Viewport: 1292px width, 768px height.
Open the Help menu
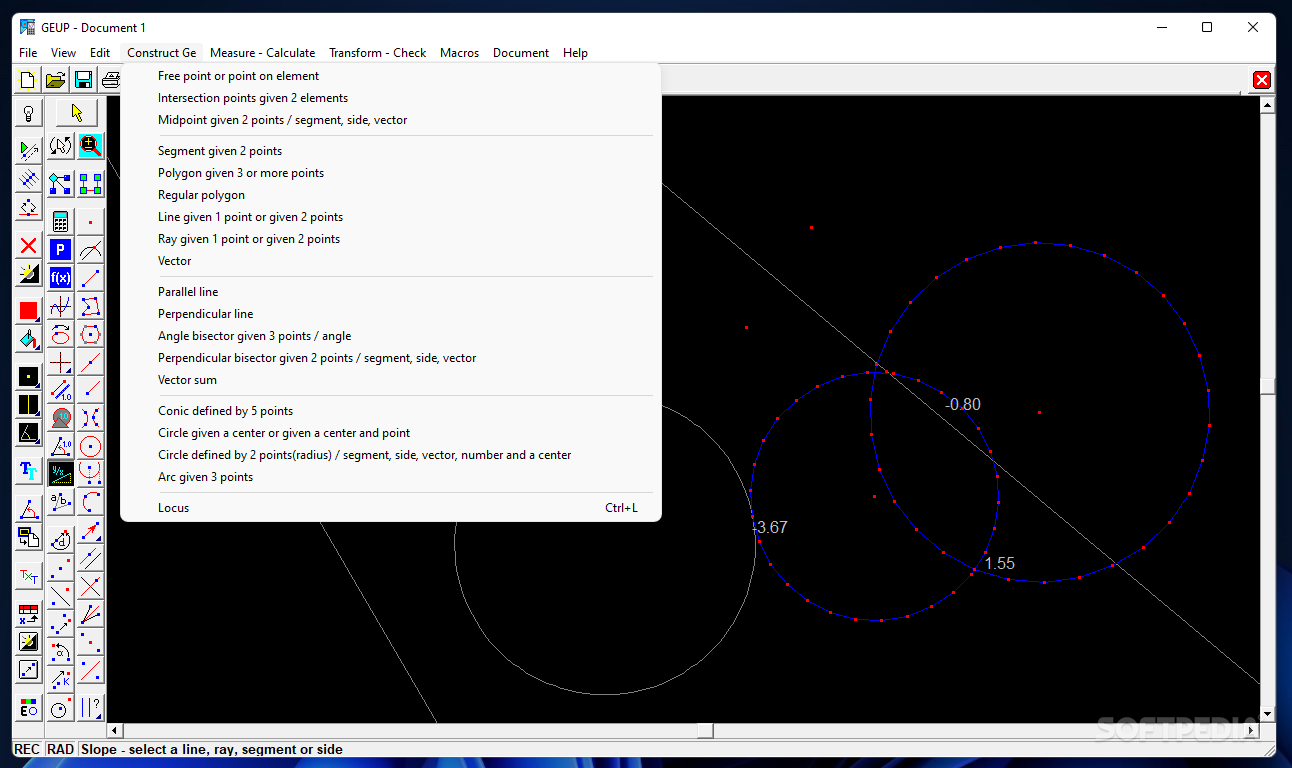click(x=575, y=53)
